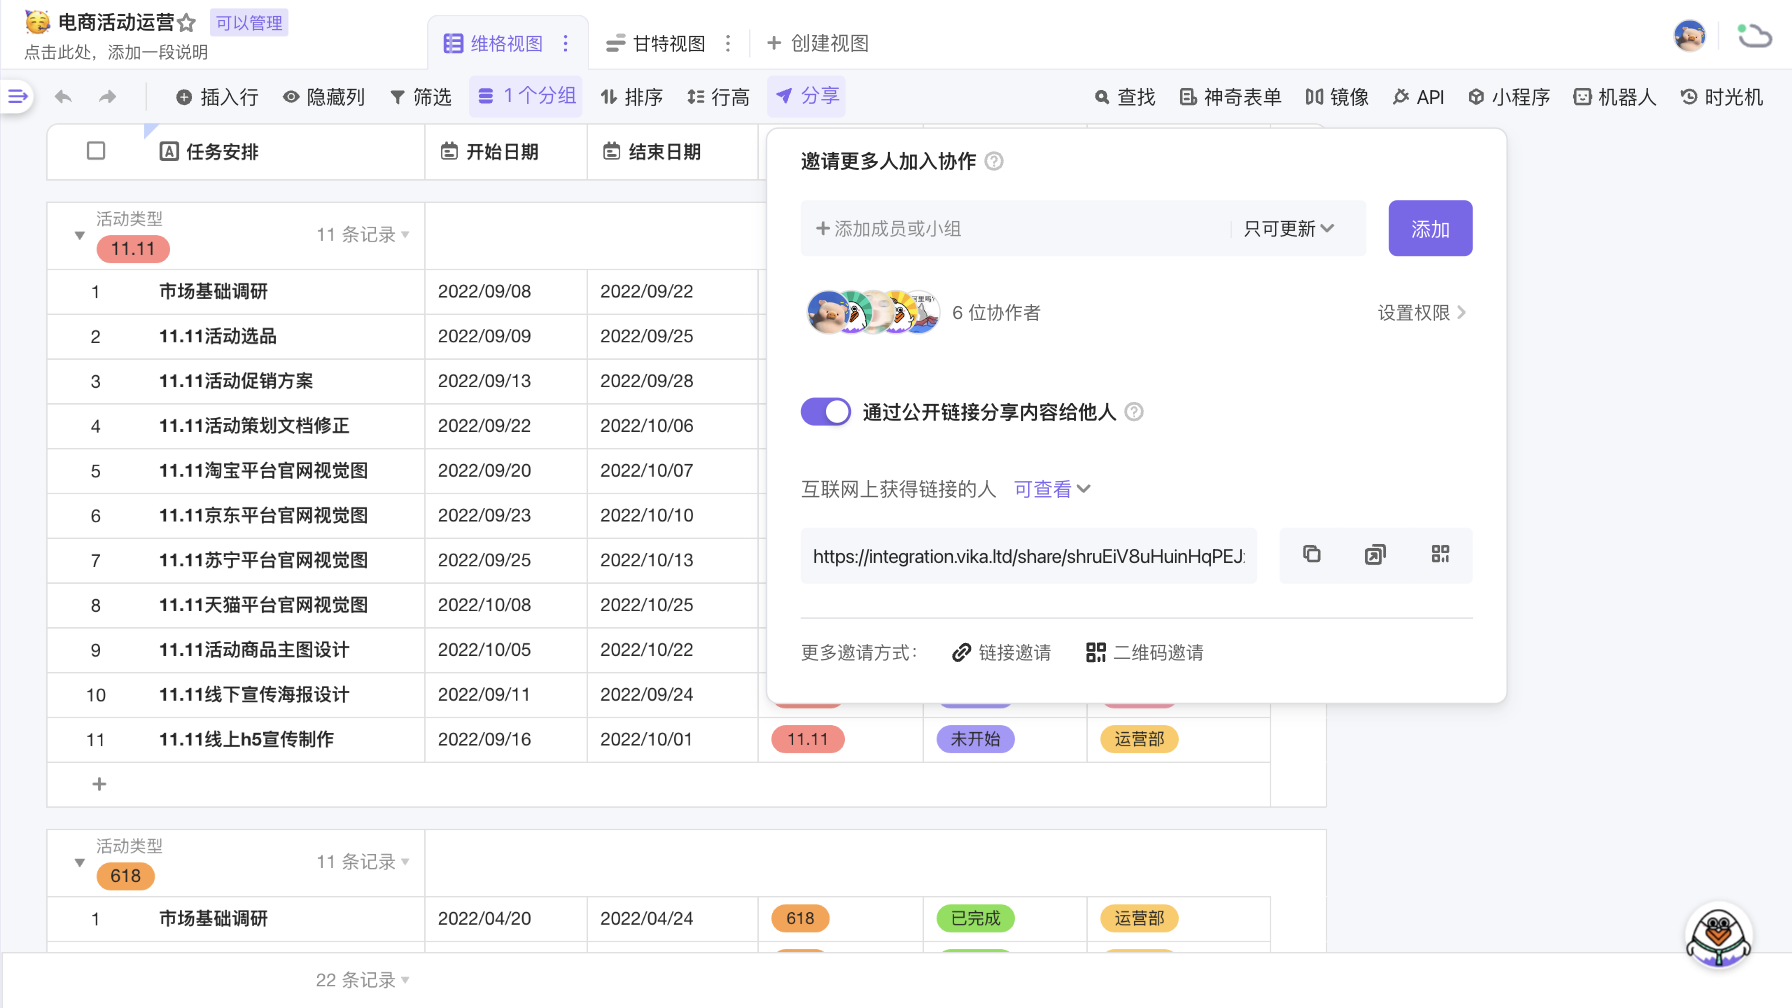Open the 可查看 link permission dropdown
Viewport: 1792px width, 1008px height.
(1052, 489)
